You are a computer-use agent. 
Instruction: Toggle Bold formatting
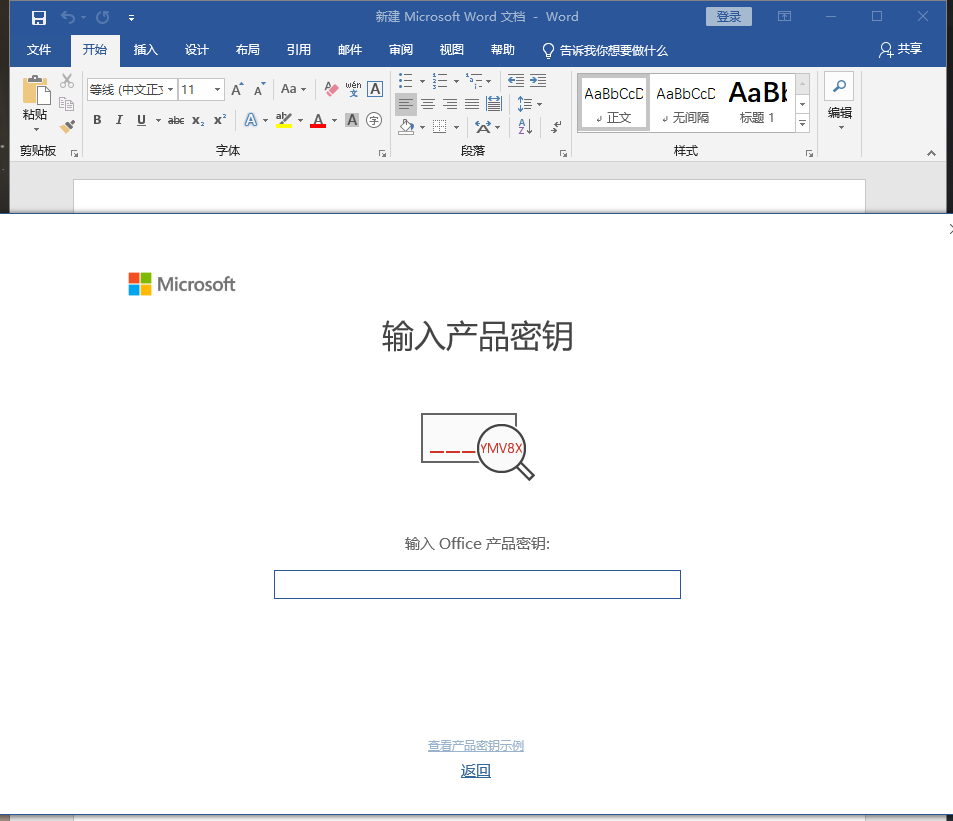point(97,120)
